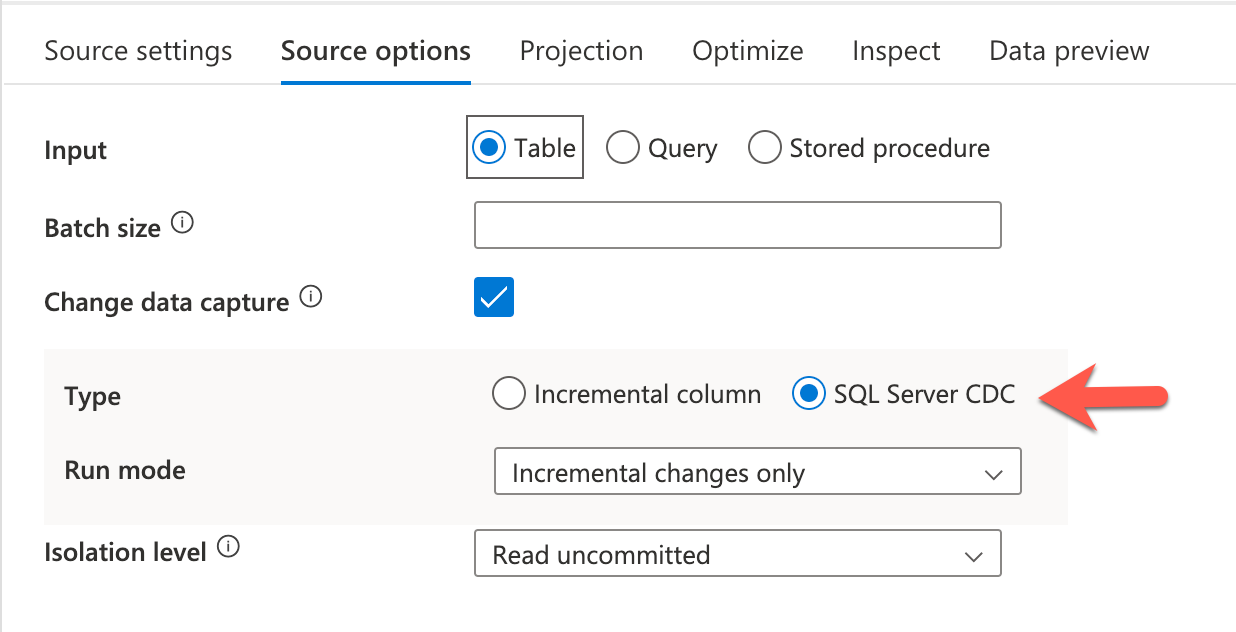Screen dimensions: 1236x632
Task: Select the Stored procedure radio option
Action: click(765, 149)
